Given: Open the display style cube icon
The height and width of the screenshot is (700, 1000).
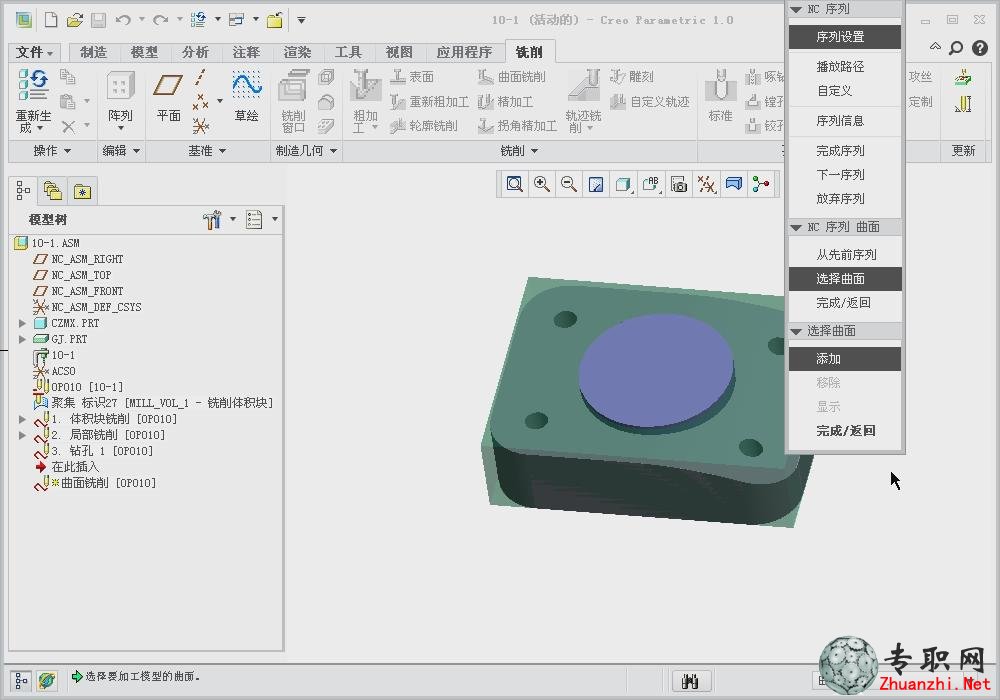Looking at the screenshot, I should click(623, 185).
